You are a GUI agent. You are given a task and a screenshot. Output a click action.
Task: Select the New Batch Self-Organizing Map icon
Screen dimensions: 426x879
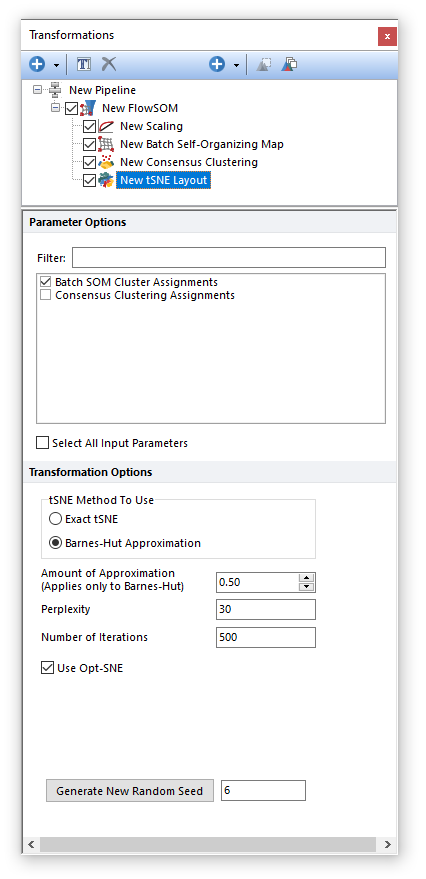click(x=106, y=144)
